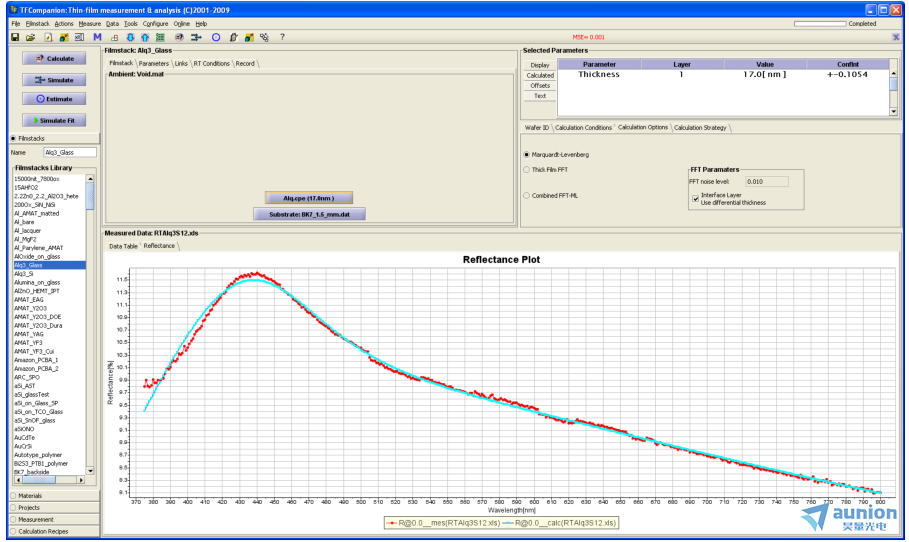Click the progress bar beside Completed

tap(820, 24)
